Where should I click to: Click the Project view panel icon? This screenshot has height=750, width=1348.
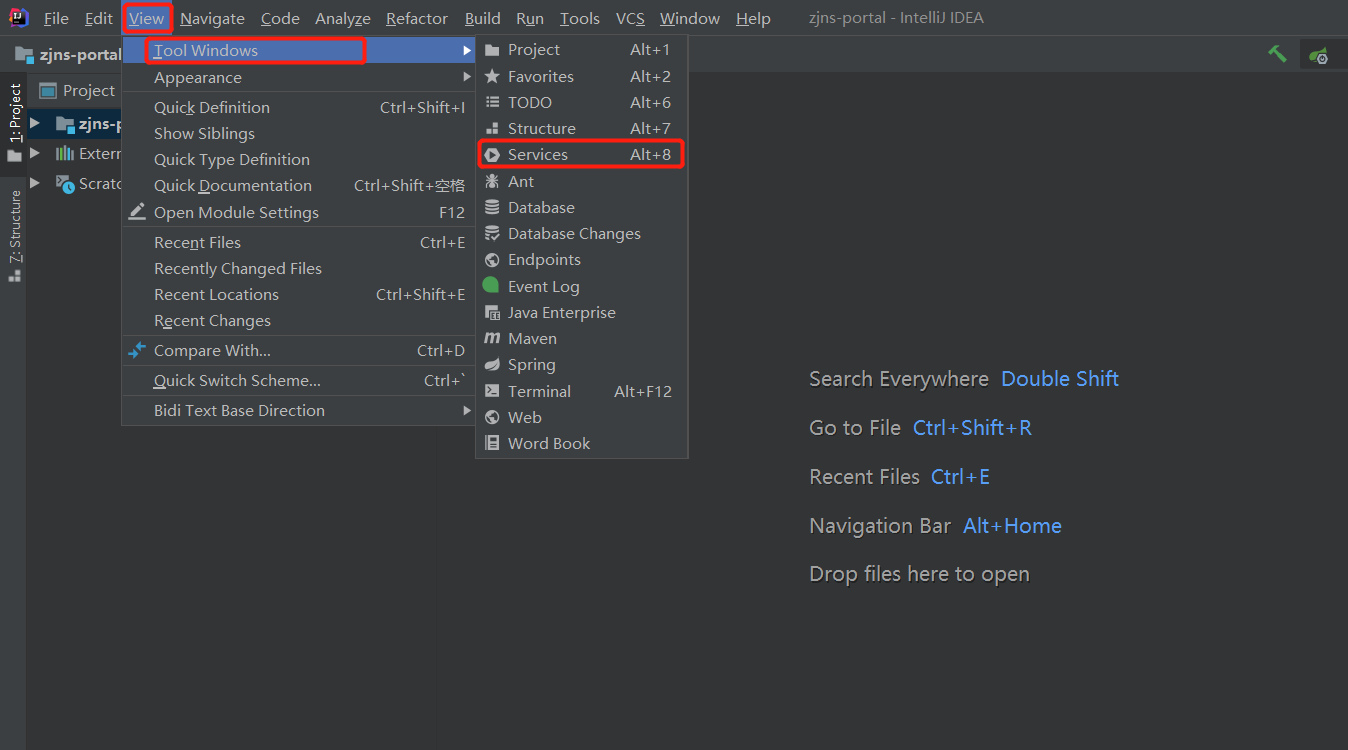click(47, 91)
